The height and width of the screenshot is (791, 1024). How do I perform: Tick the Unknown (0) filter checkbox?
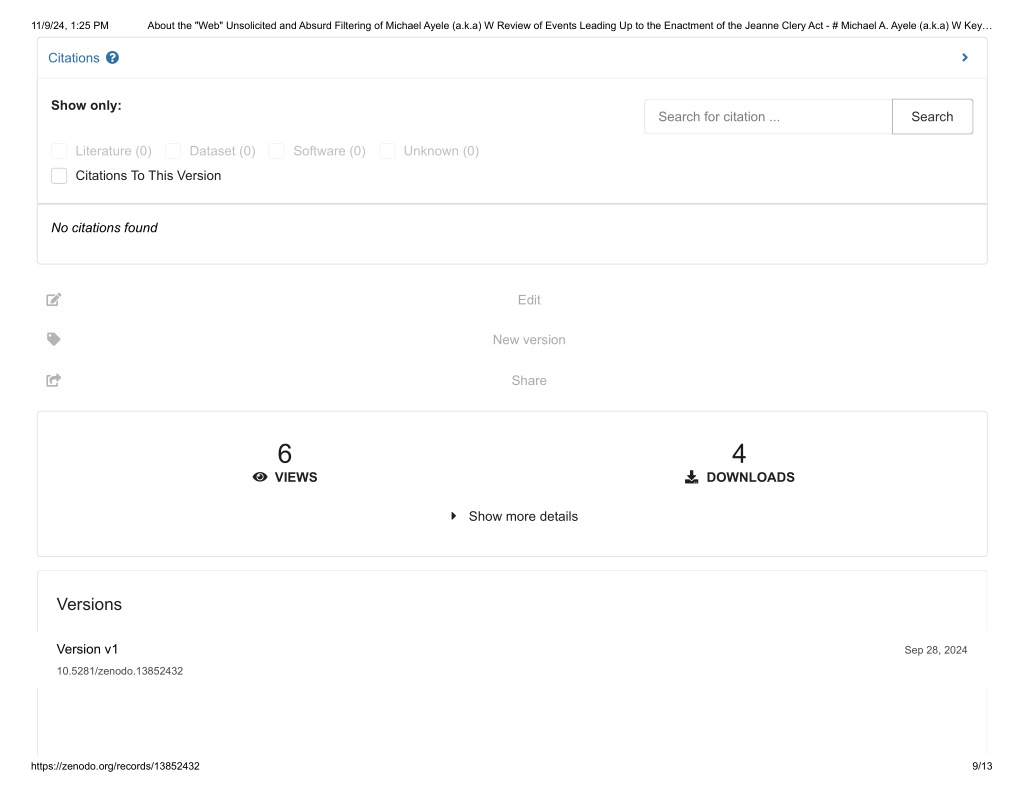click(x=387, y=152)
